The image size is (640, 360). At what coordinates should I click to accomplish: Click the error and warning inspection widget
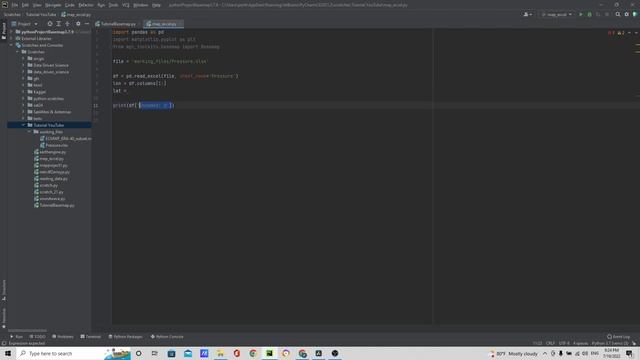617,33
